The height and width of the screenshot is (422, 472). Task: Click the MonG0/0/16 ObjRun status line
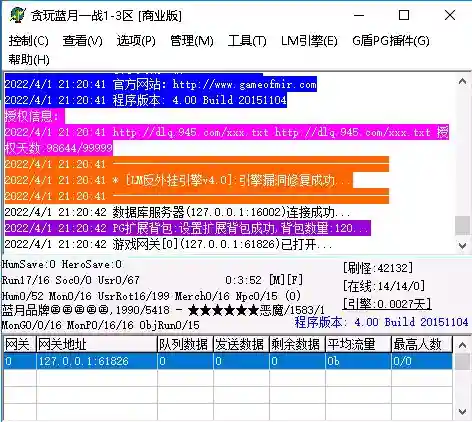tap(101, 325)
